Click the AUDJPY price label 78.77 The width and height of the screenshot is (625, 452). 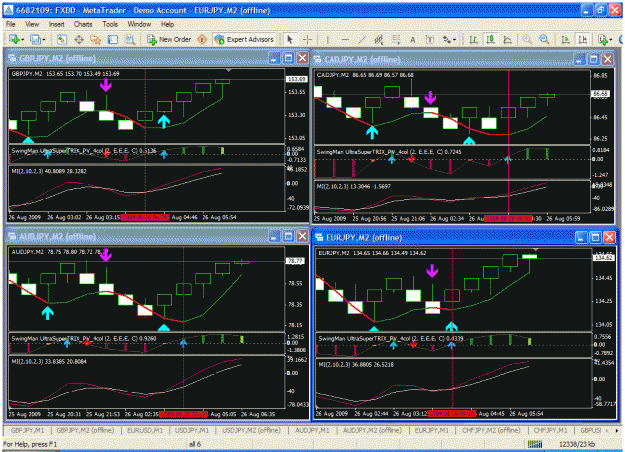tap(296, 261)
